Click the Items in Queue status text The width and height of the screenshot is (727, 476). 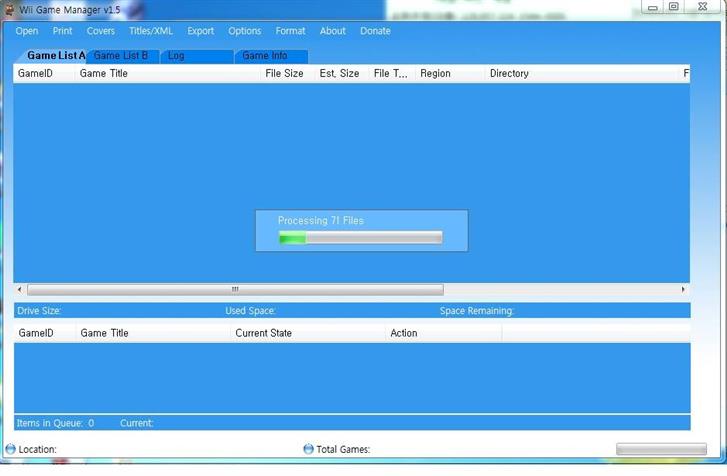55,423
